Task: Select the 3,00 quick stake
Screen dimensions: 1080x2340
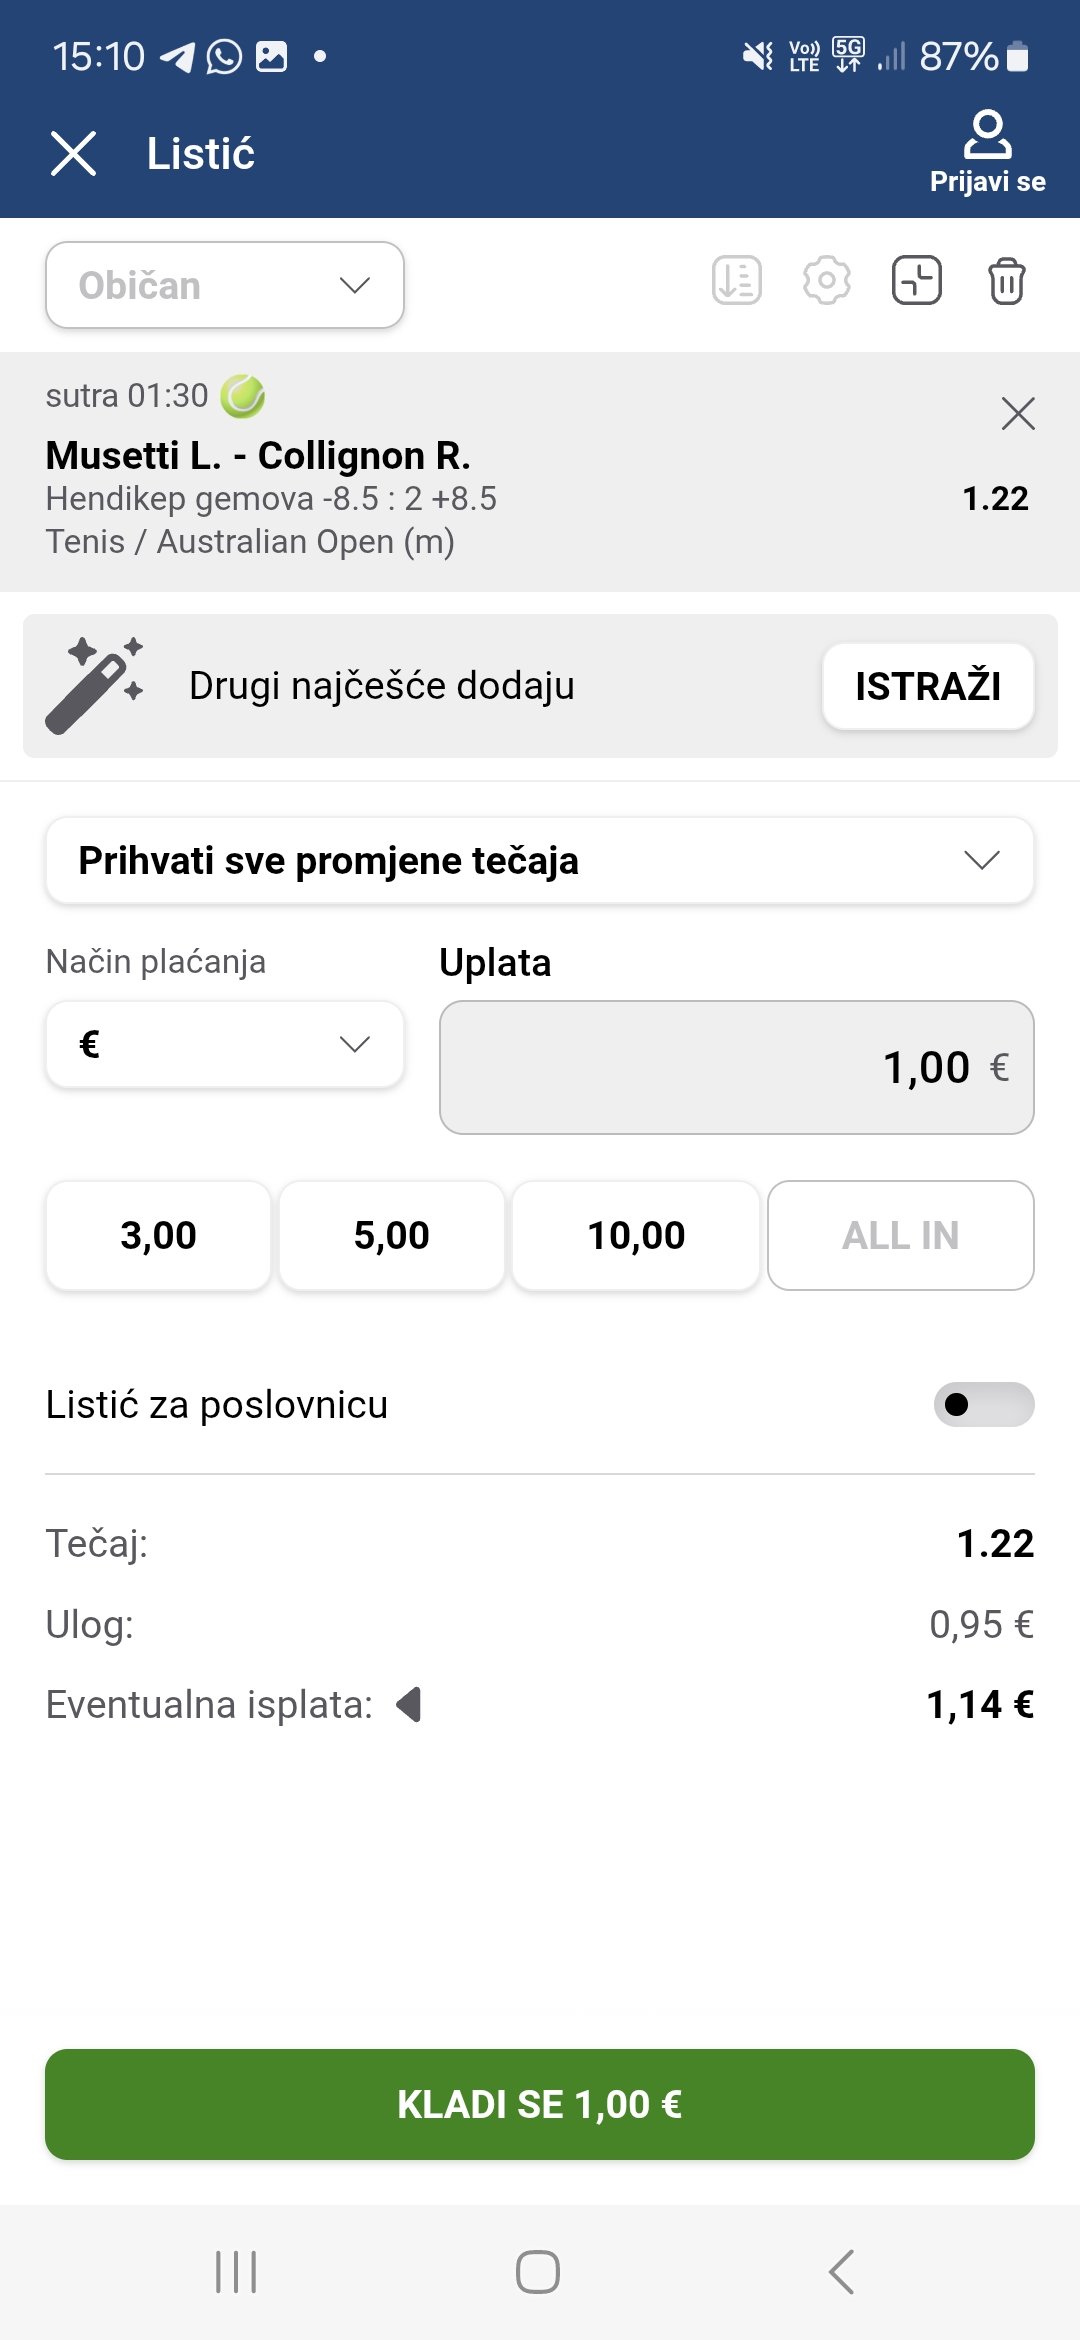Action: tap(158, 1236)
